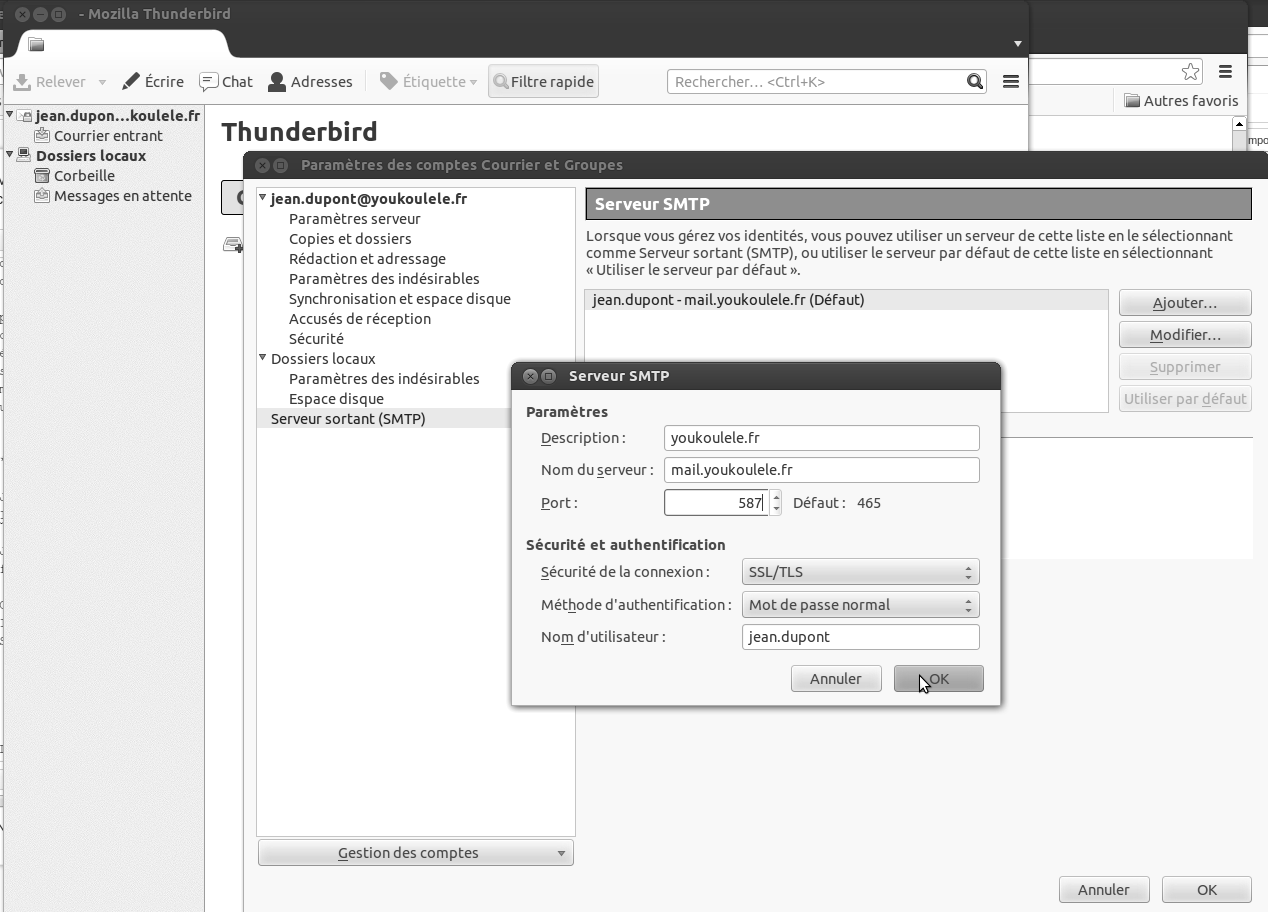Open the Thunderbird hamburger menu
This screenshot has width=1268, height=912.
coord(1010,82)
